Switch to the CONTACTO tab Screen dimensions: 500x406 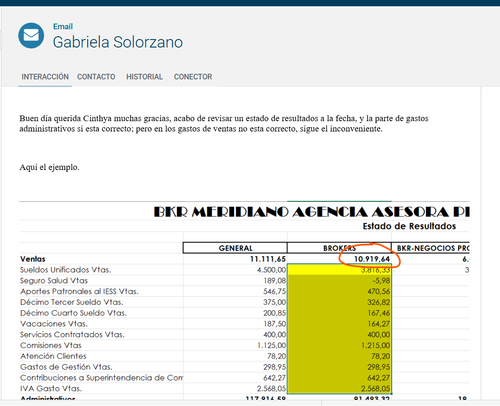[x=96, y=77]
